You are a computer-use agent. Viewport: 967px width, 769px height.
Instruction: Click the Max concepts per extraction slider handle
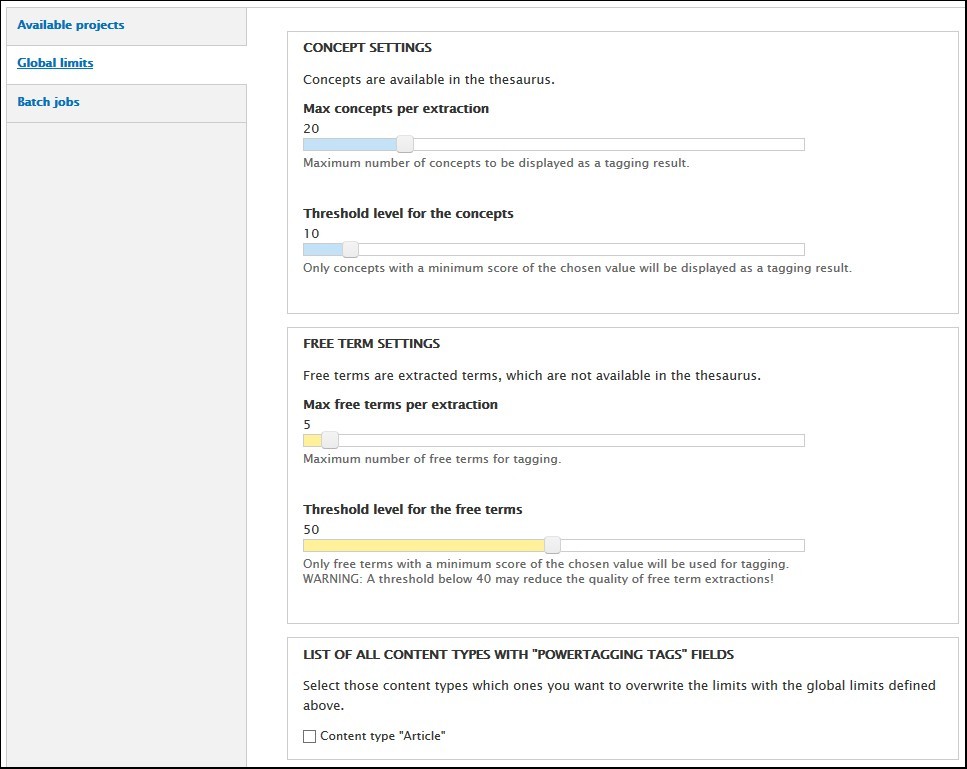pos(404,143)
